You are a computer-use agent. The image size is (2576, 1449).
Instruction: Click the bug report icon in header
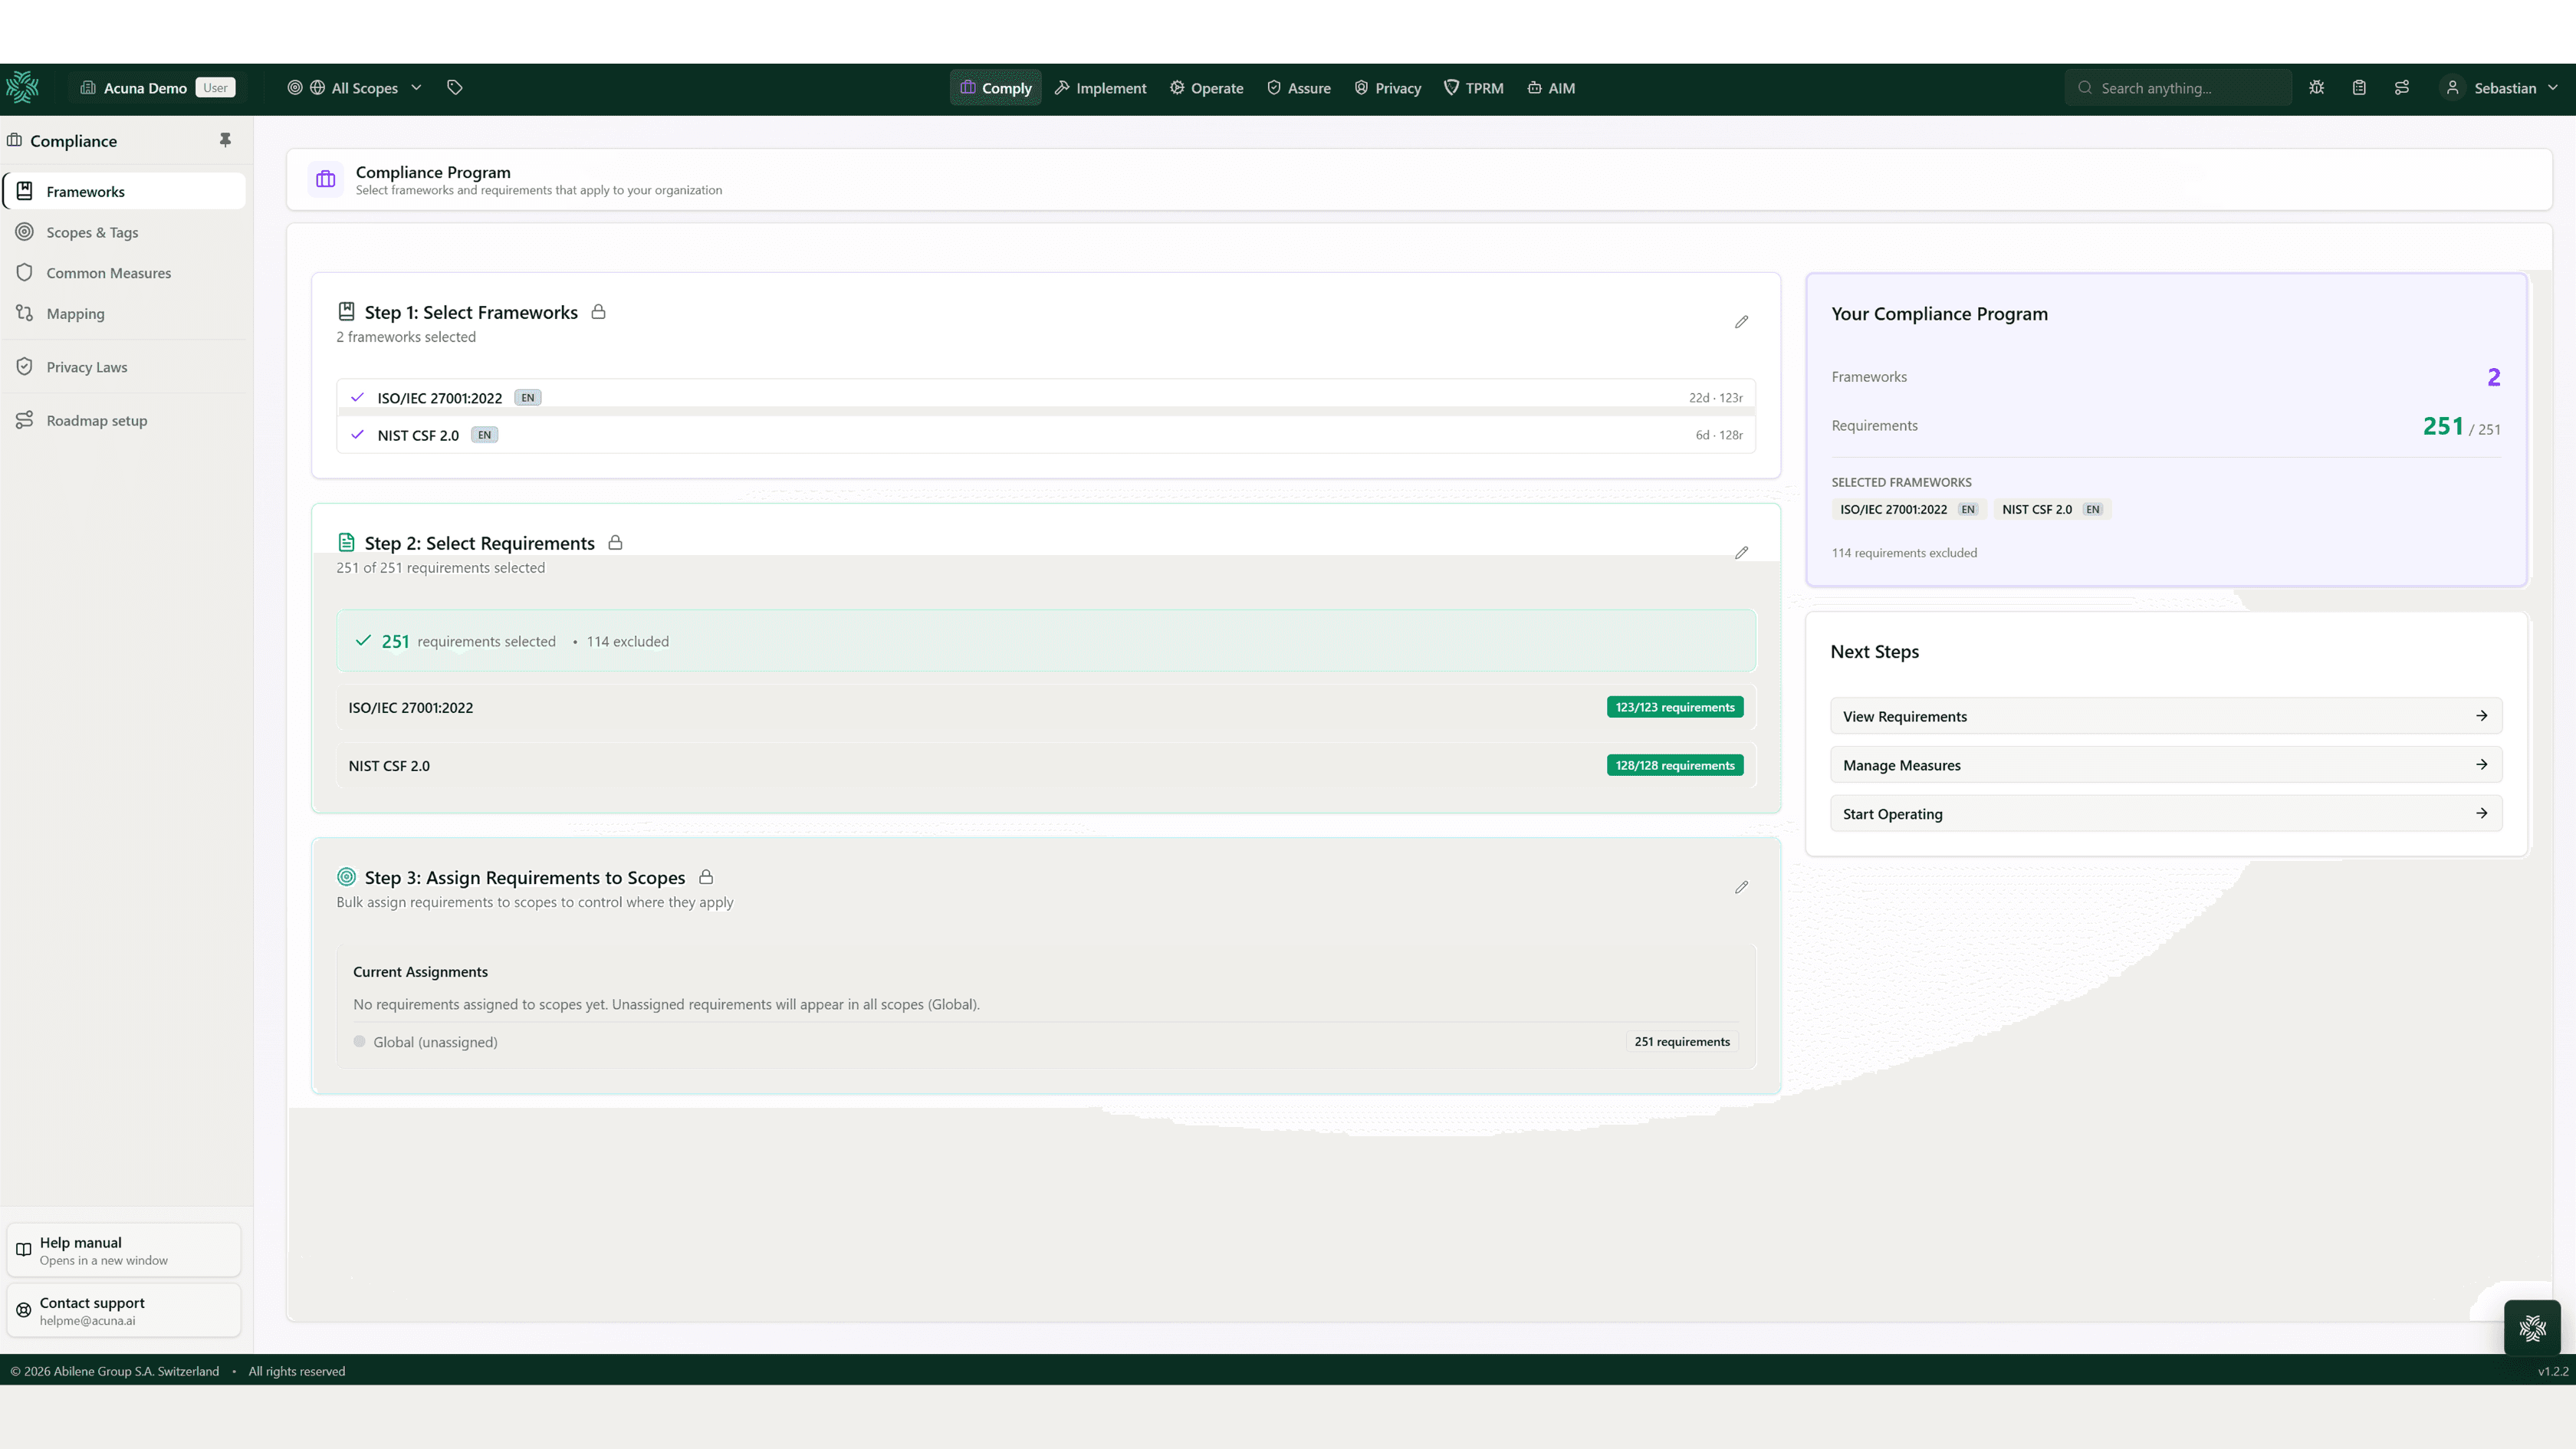click(x=2316, y=88)
